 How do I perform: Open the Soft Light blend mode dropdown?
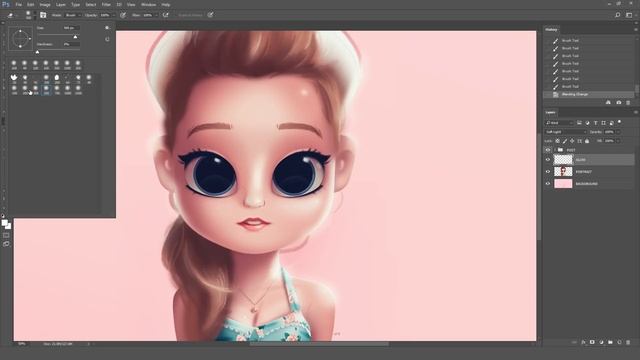click(x=566, y=132)
